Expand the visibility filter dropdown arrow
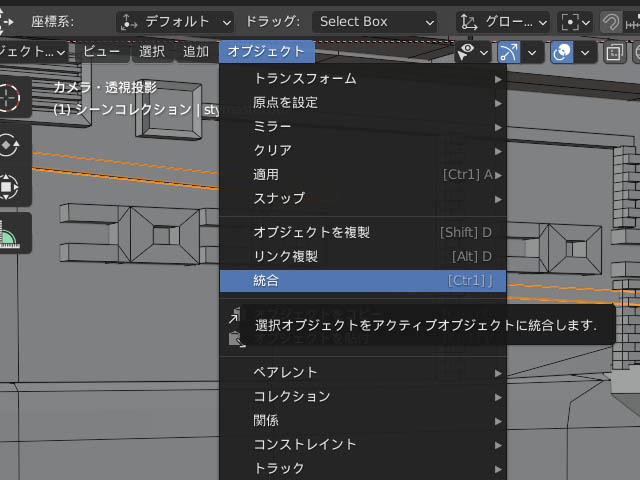The height and width of the screenshot is (480, 640). tap(484, 52)
